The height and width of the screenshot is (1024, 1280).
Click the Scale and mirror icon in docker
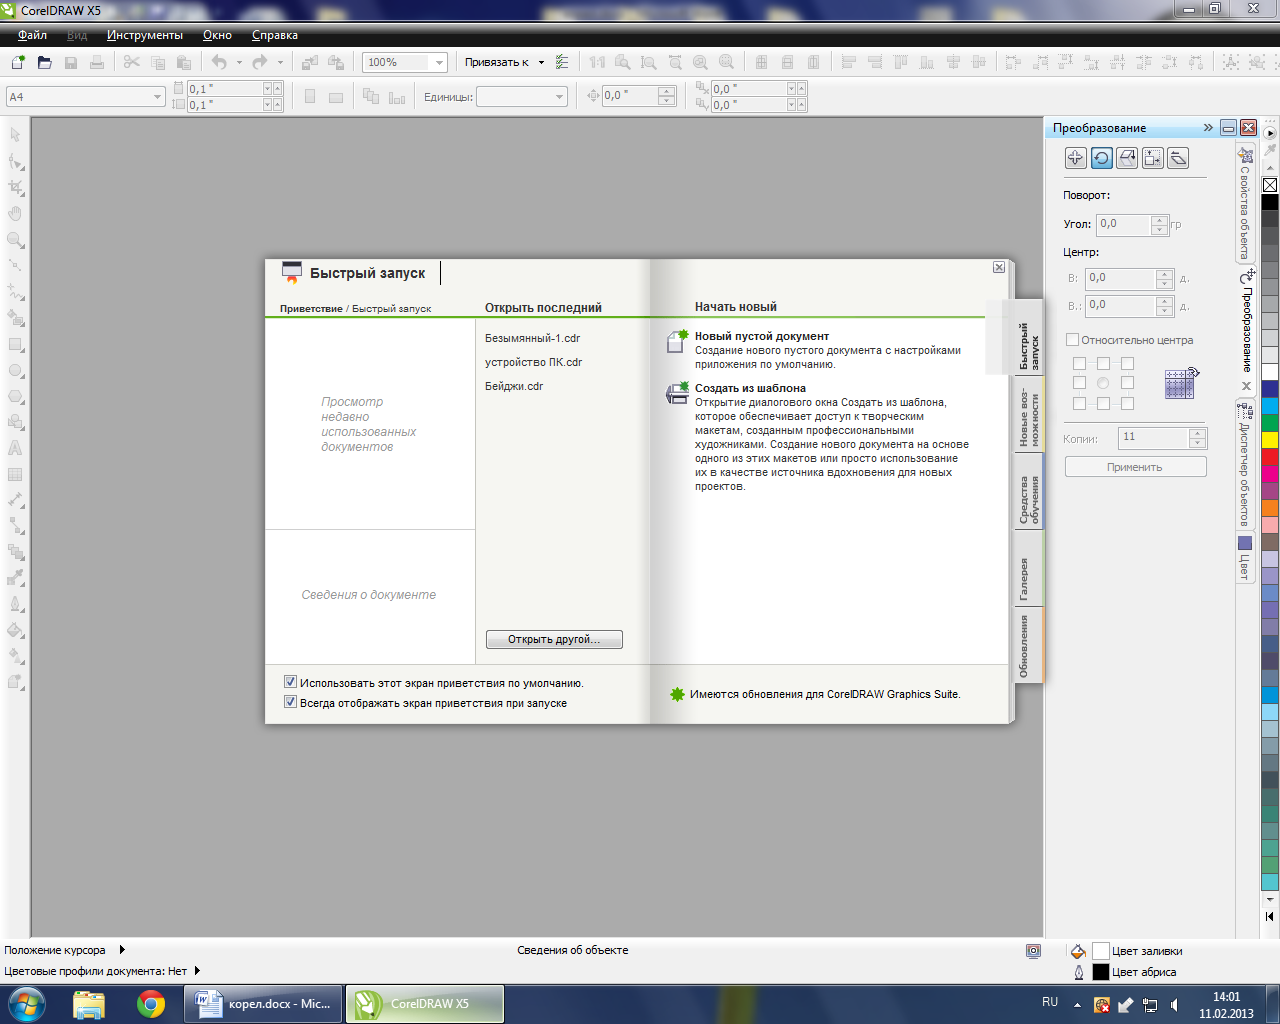[1127, 158]
